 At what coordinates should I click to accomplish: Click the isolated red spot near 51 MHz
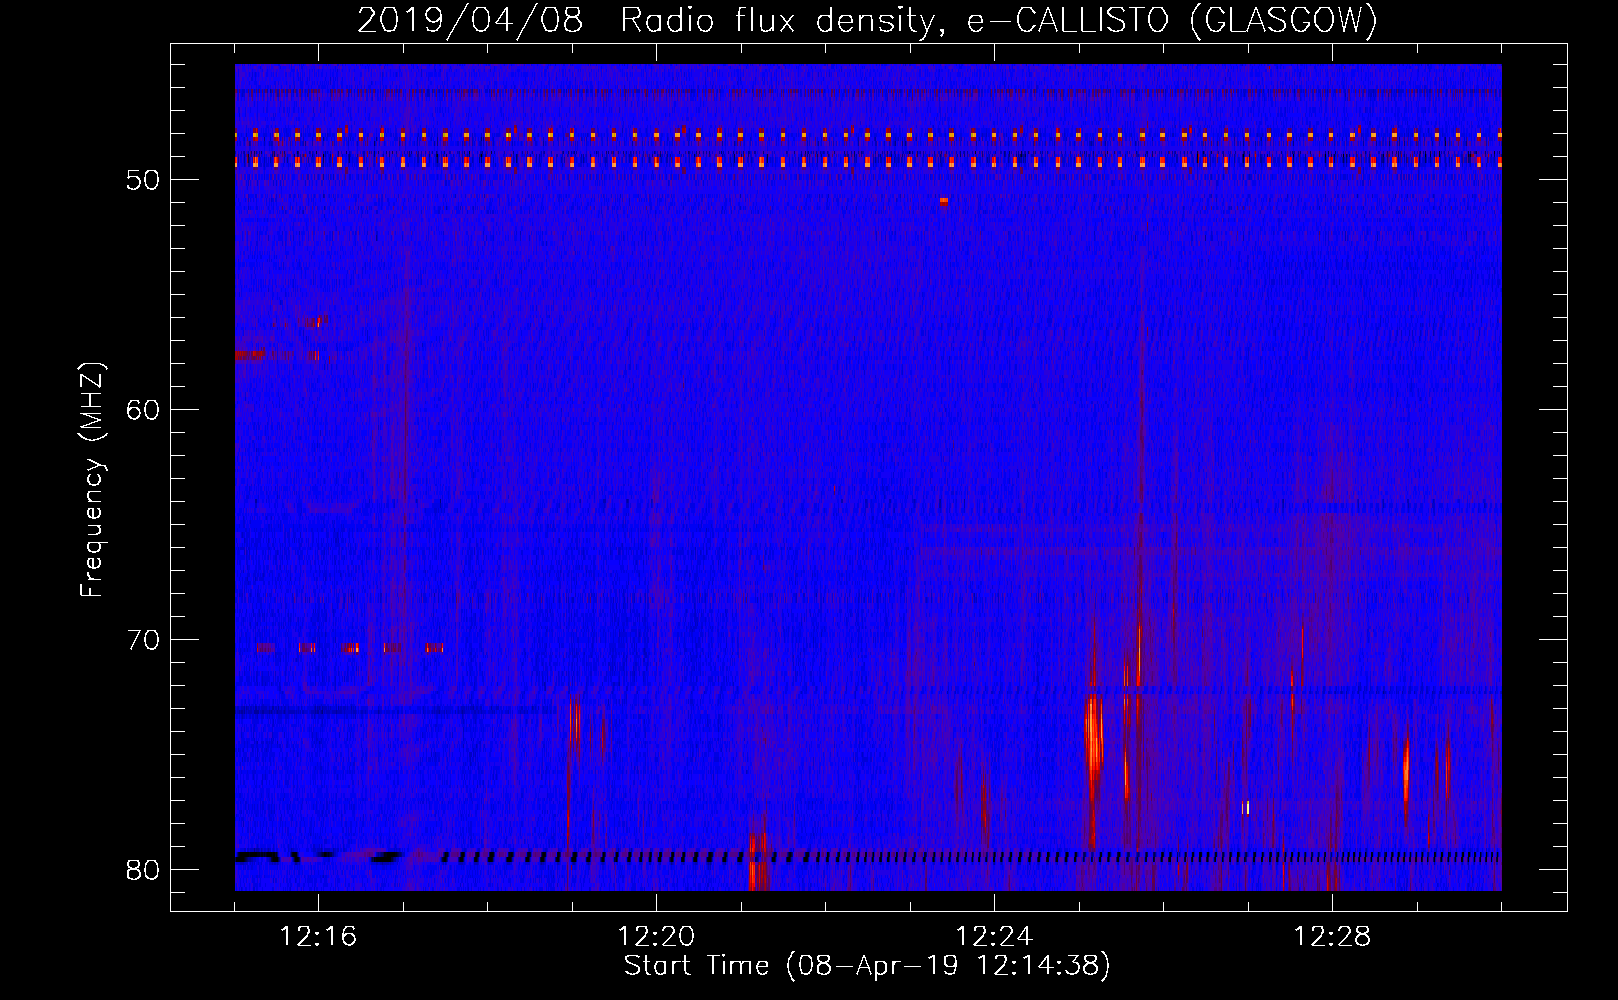tap(943, 201)
